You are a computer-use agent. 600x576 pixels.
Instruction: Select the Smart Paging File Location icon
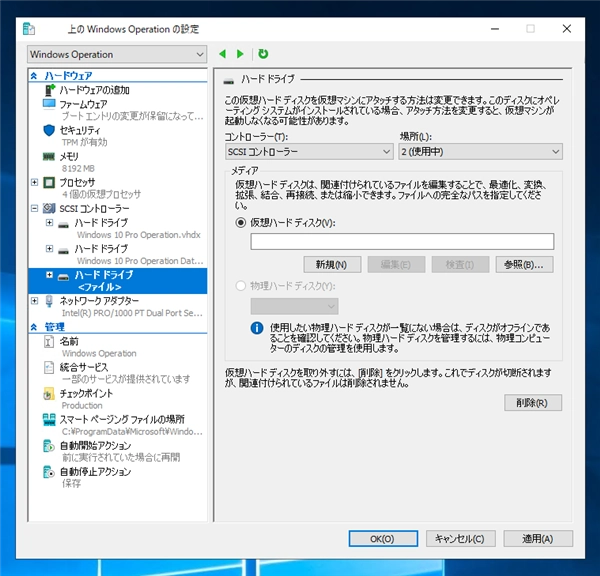point(49,420)
